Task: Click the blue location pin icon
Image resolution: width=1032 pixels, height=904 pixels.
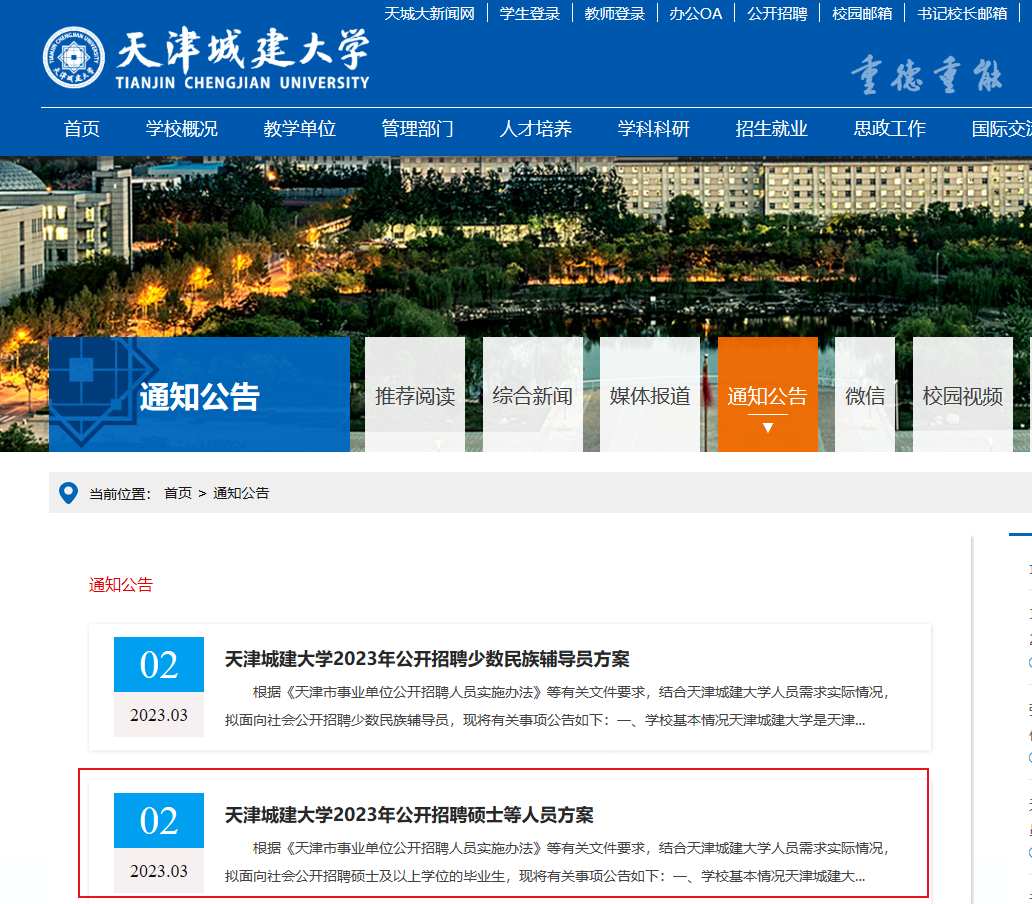Action: point(68,493)
